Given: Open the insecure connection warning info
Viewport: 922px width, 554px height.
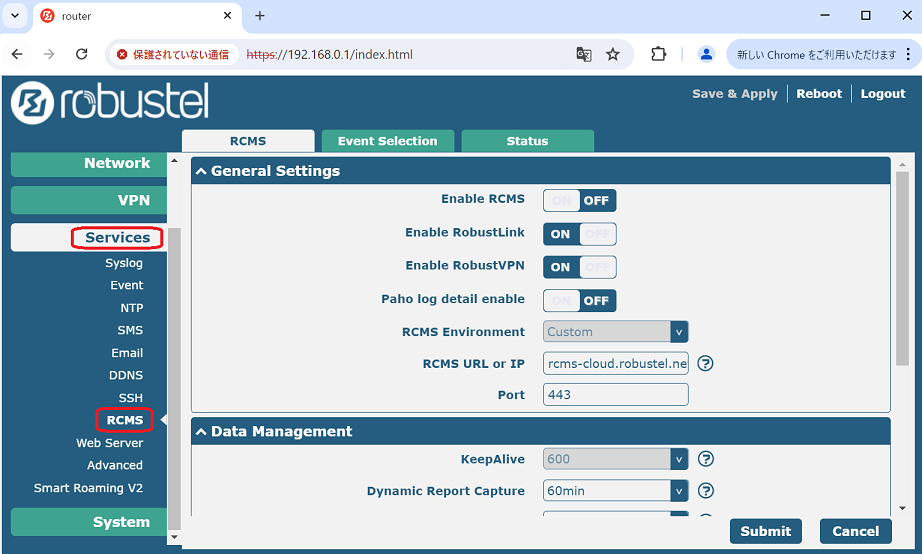Looking at the screenshot, I should [173, 55].
